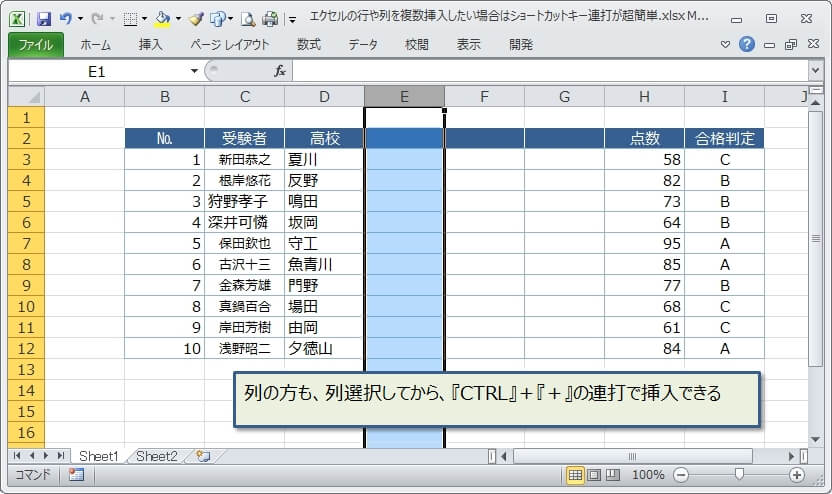Switch to the 校閲 ribbon tab

417,45
